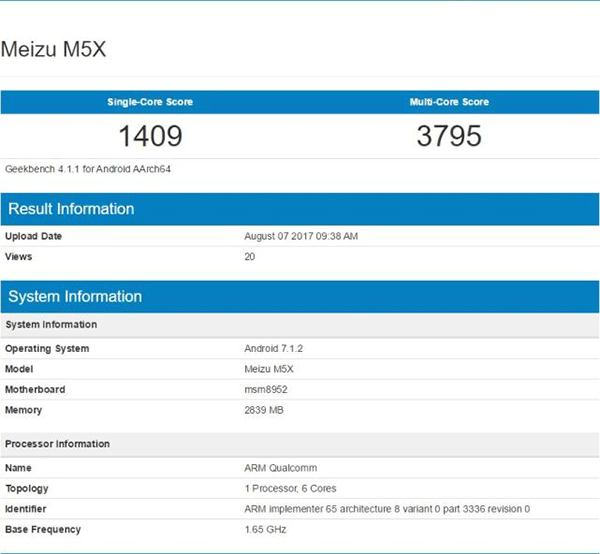Click the Meizu M5X page title
Screen dimensions: 600x554
tap(53, 49)
